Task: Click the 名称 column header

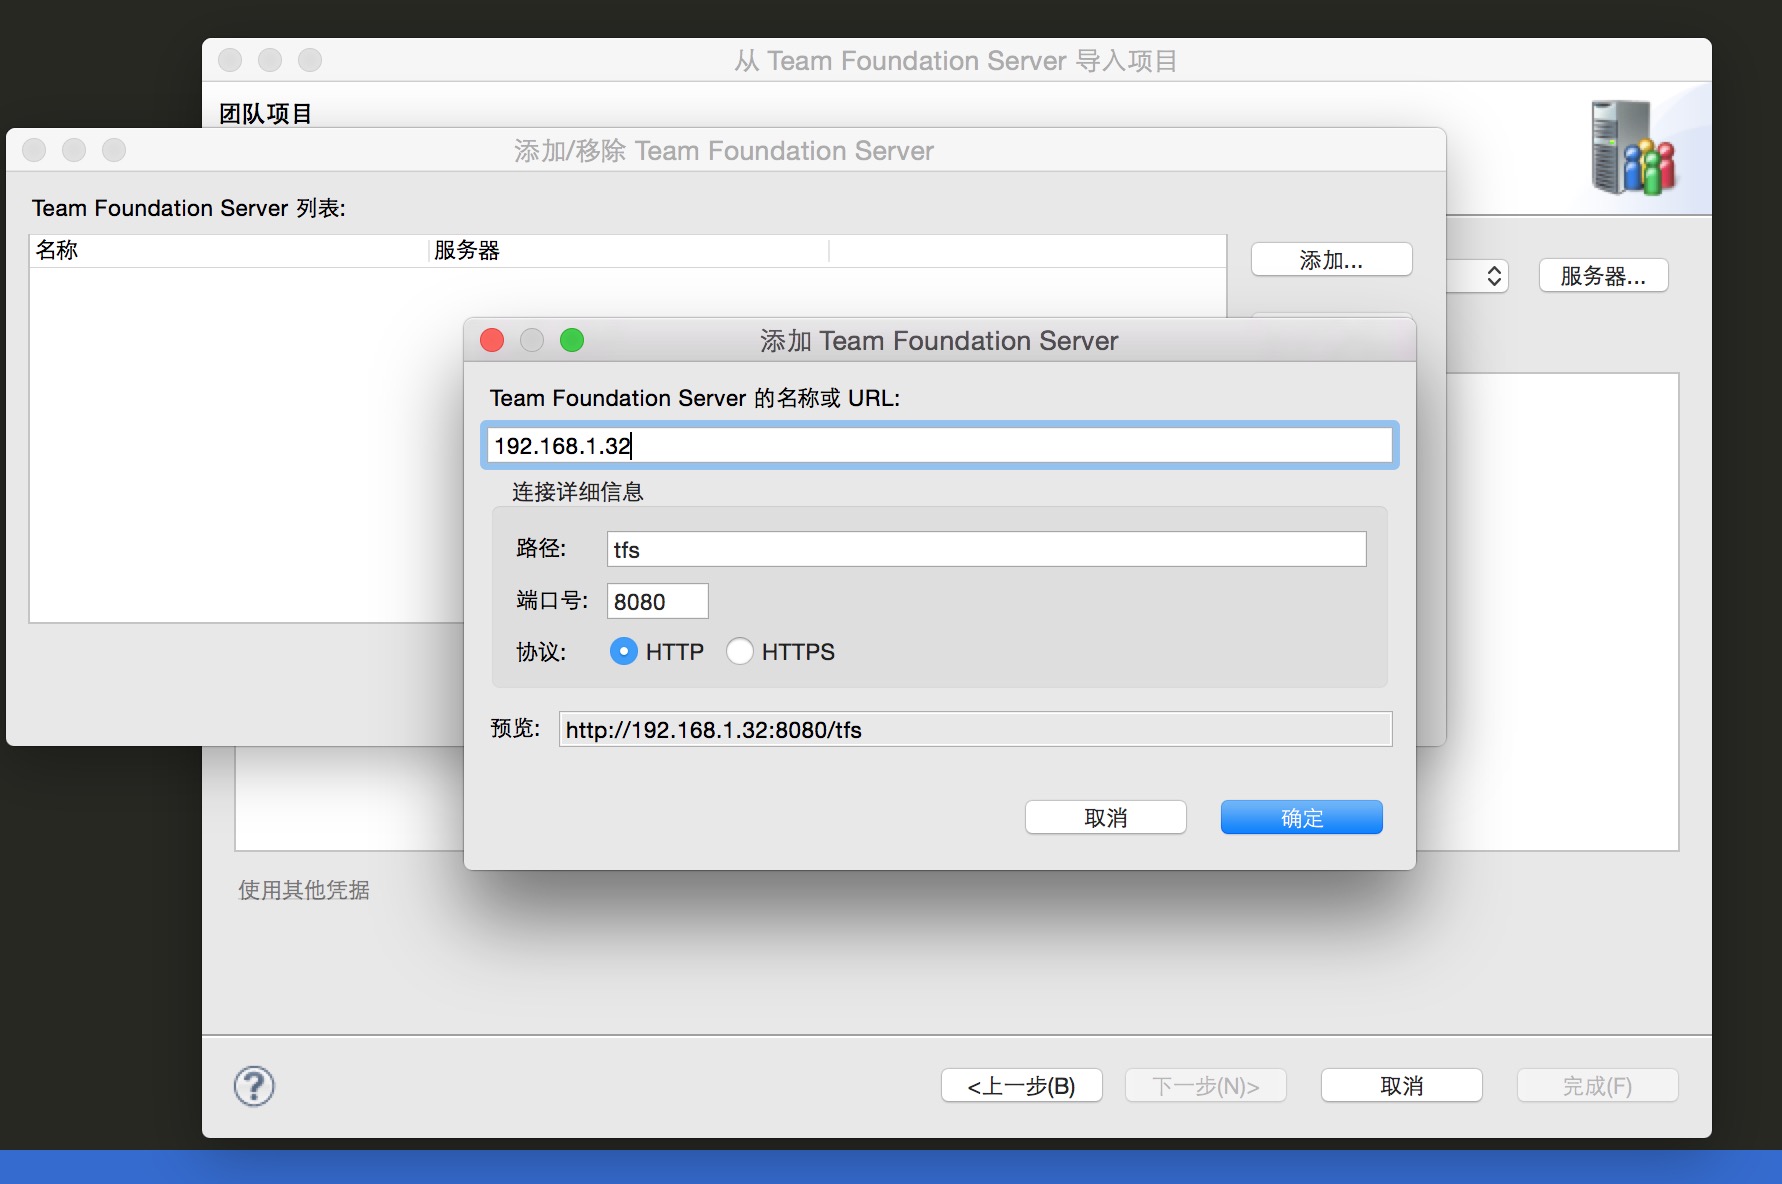Action: 230,251
